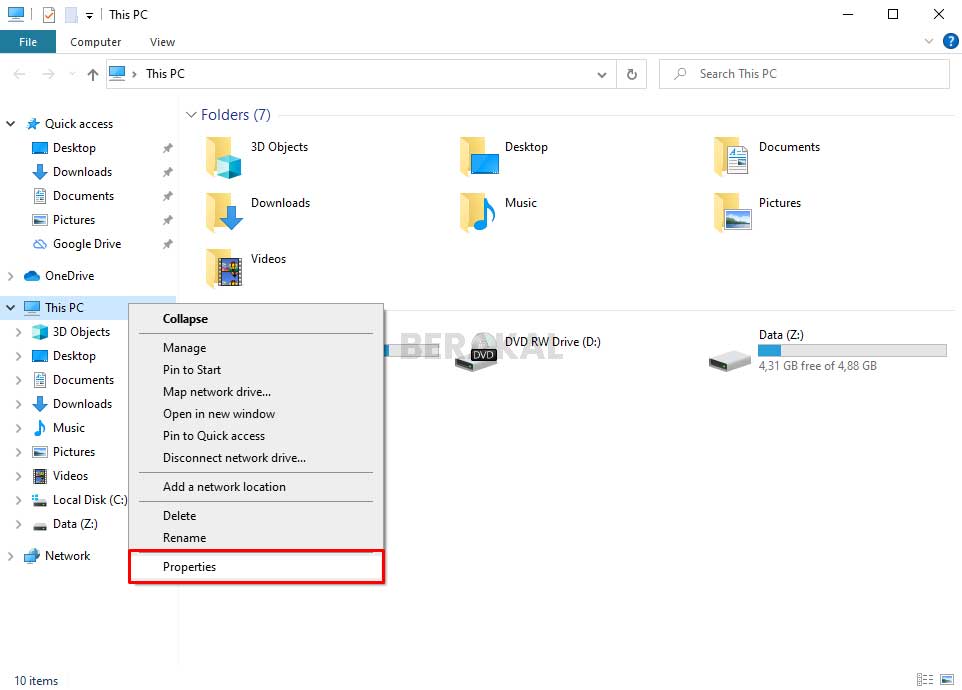The image size is (962, 690).
Task: Select Map network drive from context menu
Action: [x=216, y=391]
